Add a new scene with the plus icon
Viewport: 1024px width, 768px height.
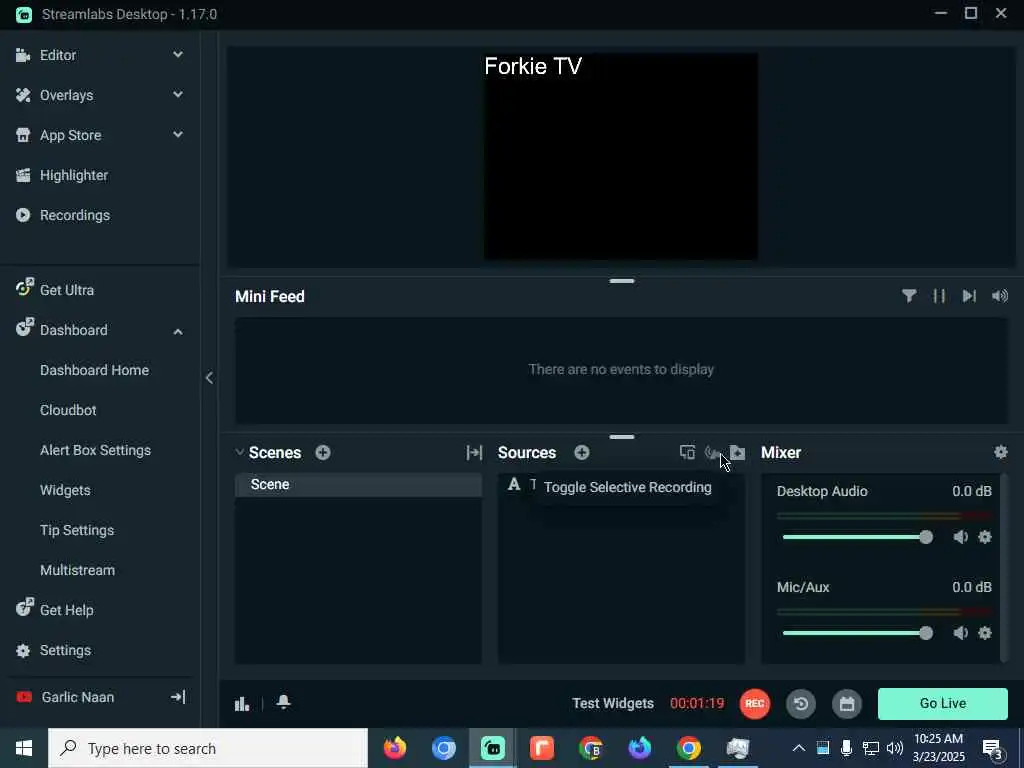pos(323,453)
